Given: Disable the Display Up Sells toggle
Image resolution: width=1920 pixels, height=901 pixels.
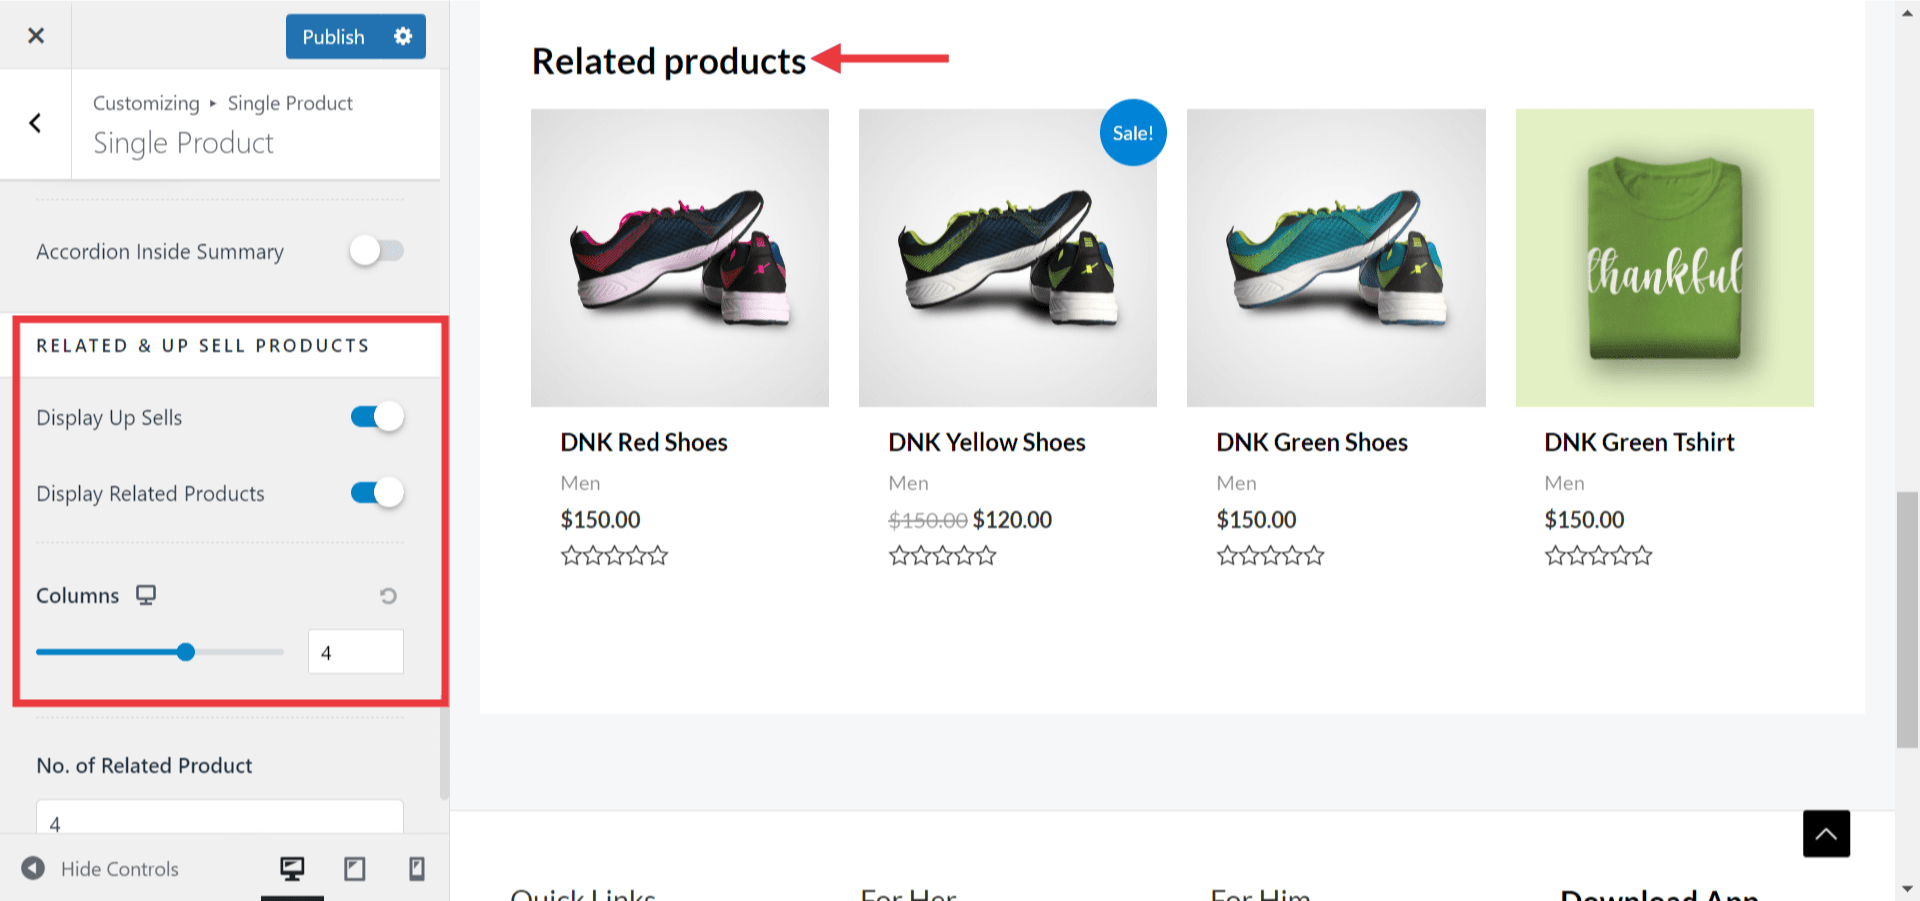Looking at the screenshot, I should 375,416.
